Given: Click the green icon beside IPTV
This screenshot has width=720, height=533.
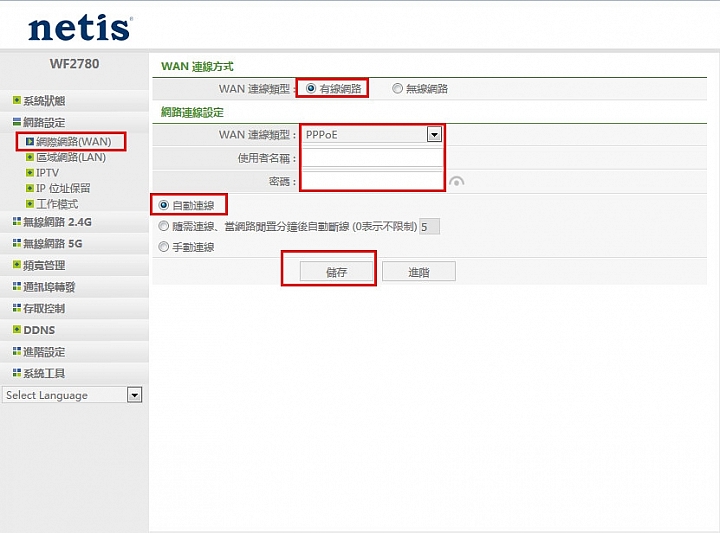Looking at the screenshot, I should tap(30, 173).
